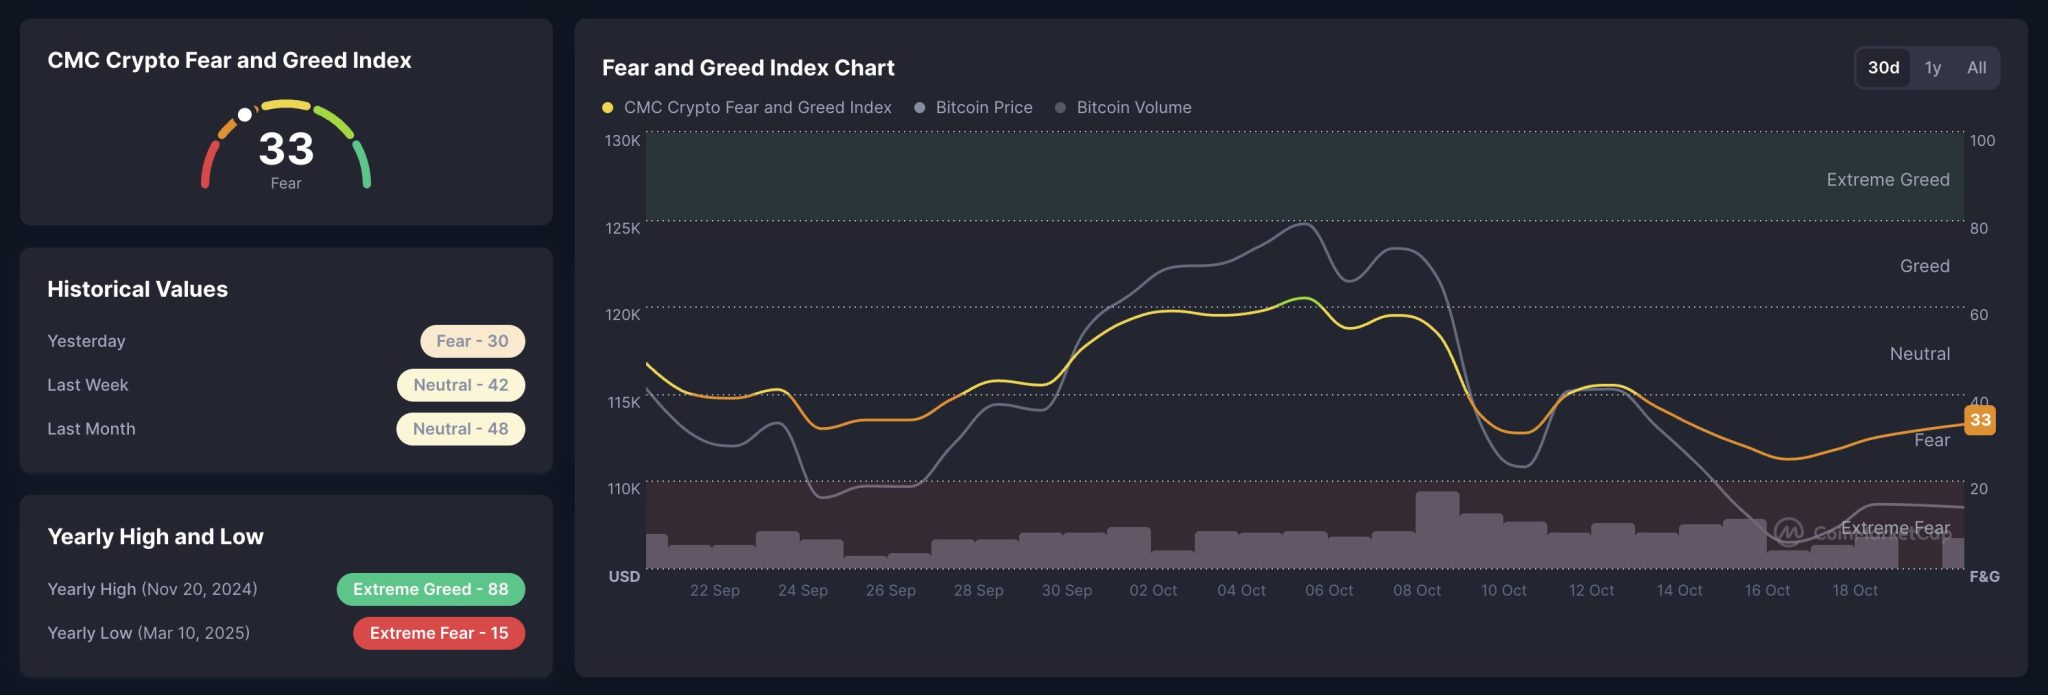Viewport: 2048px width, 695px height.
Task: Select the 1y time range tab
Action: click(1932, 68)
